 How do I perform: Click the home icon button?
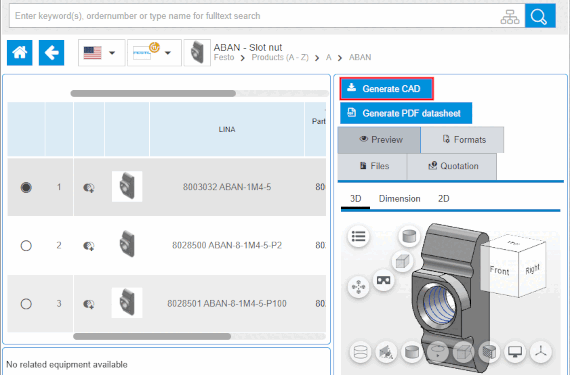pos(20,53)
